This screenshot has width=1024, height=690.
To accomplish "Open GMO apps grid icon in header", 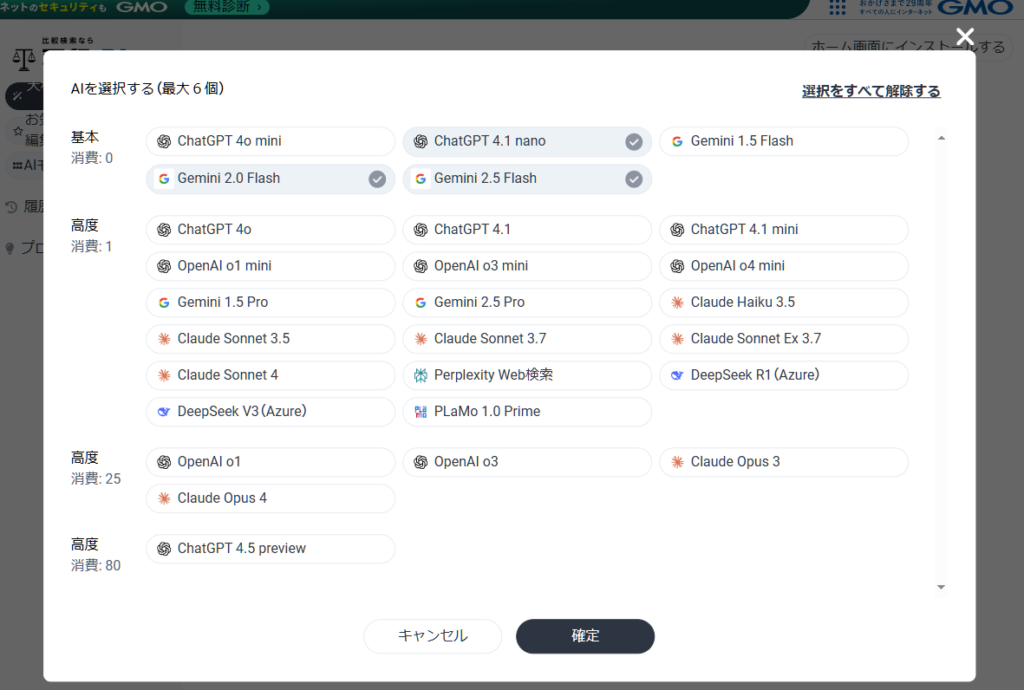I will tap(837, 7).
